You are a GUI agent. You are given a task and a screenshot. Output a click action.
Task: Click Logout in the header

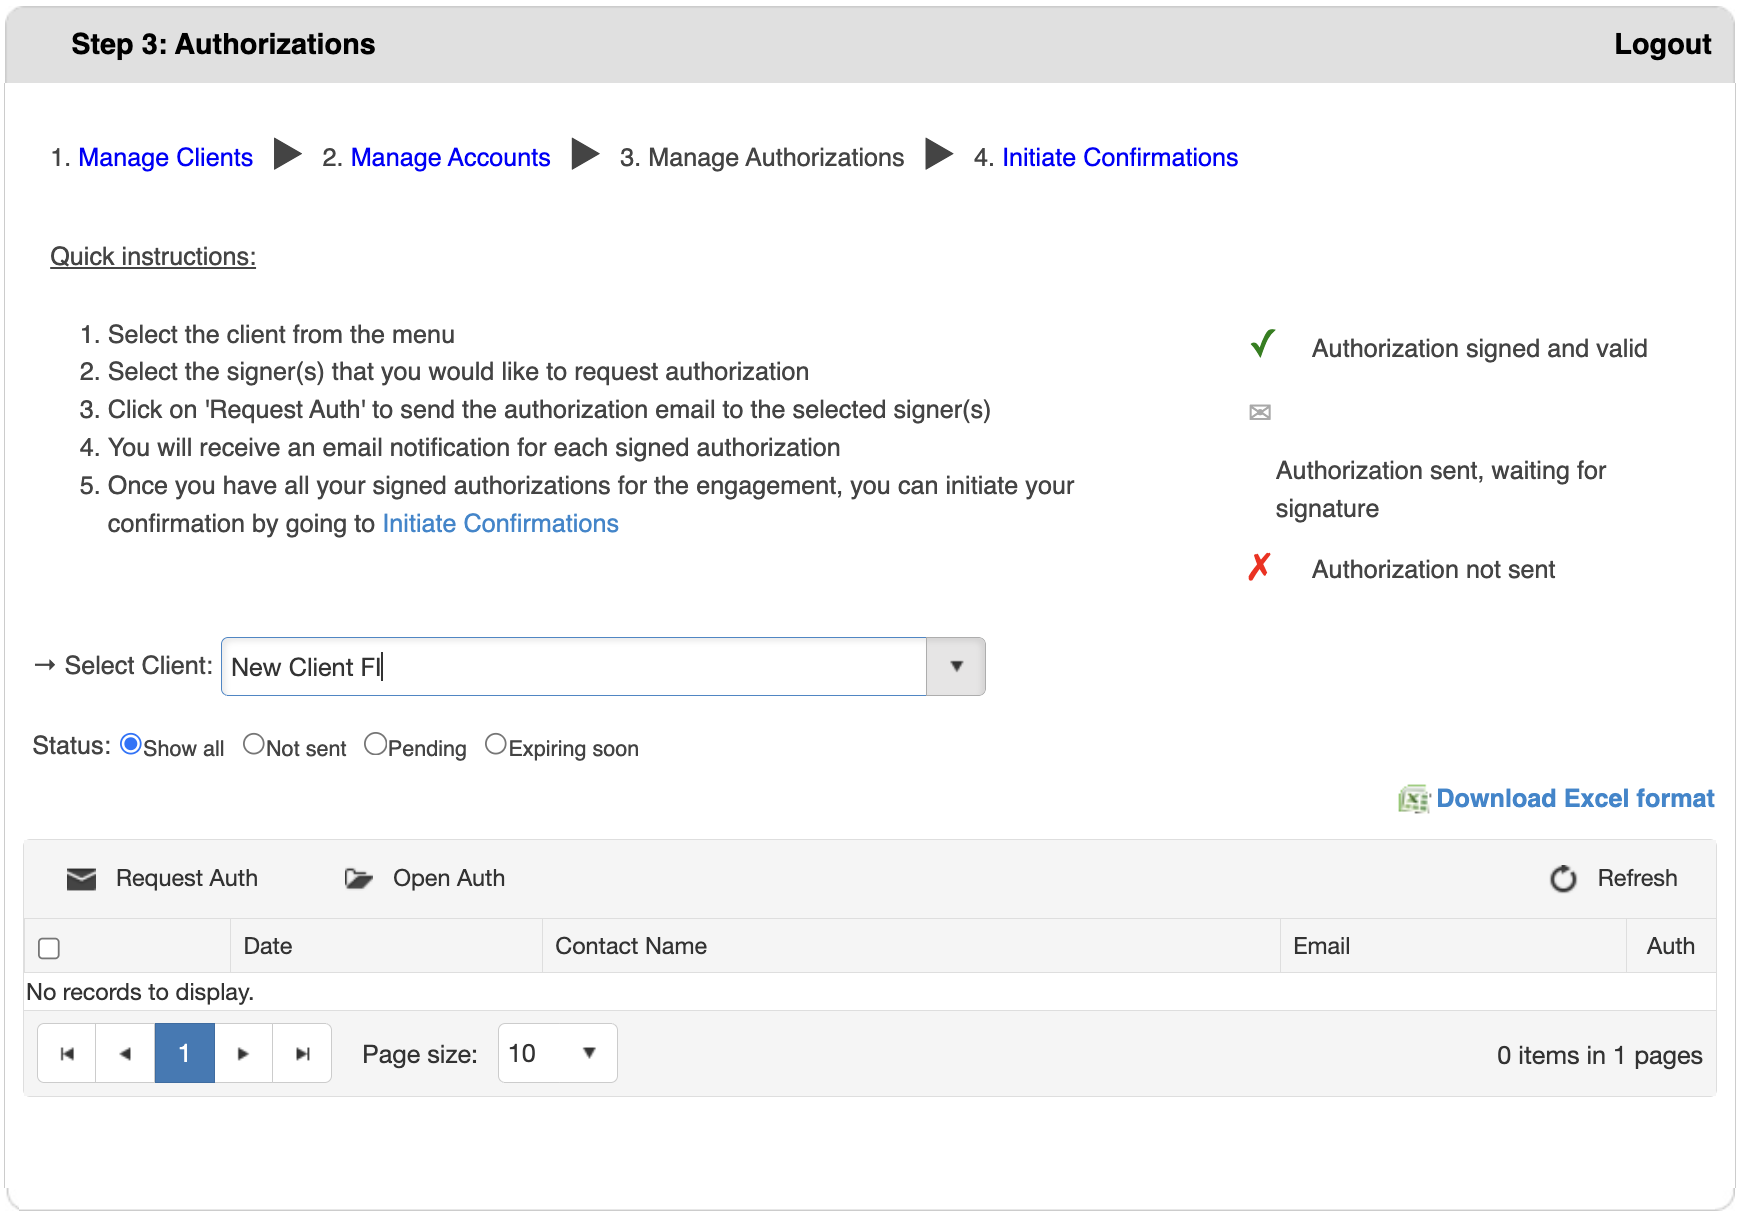point(1662,44)
